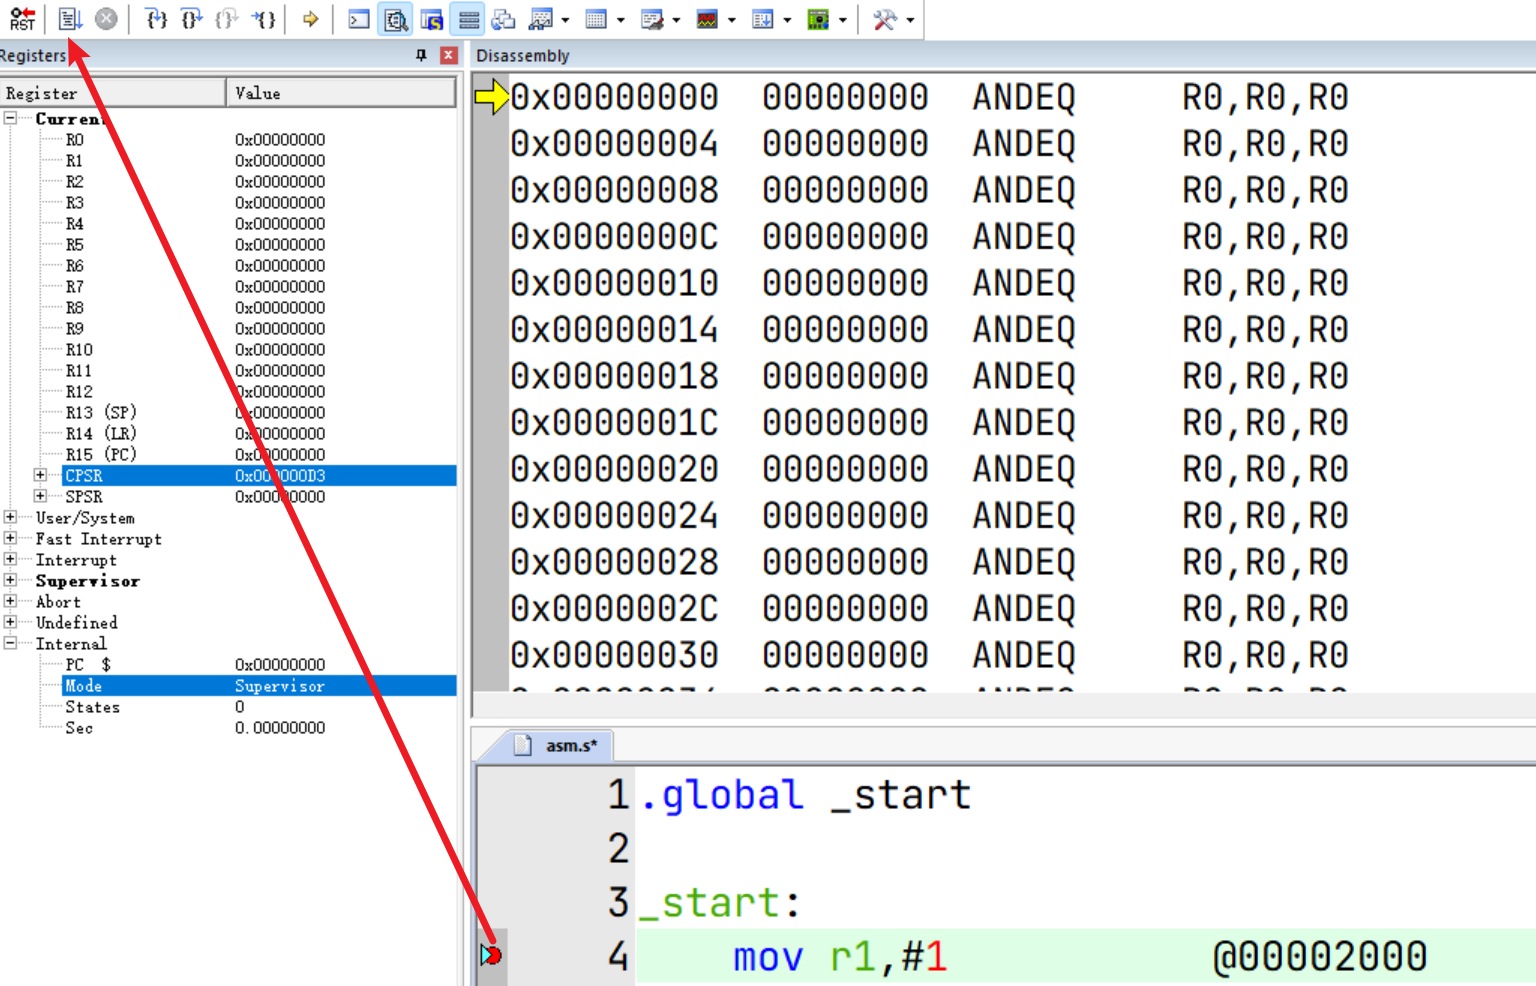This screenshot has height=986, width=1536.
Task: Expand the Fast Interrupt group
Action: coord(10,538)
